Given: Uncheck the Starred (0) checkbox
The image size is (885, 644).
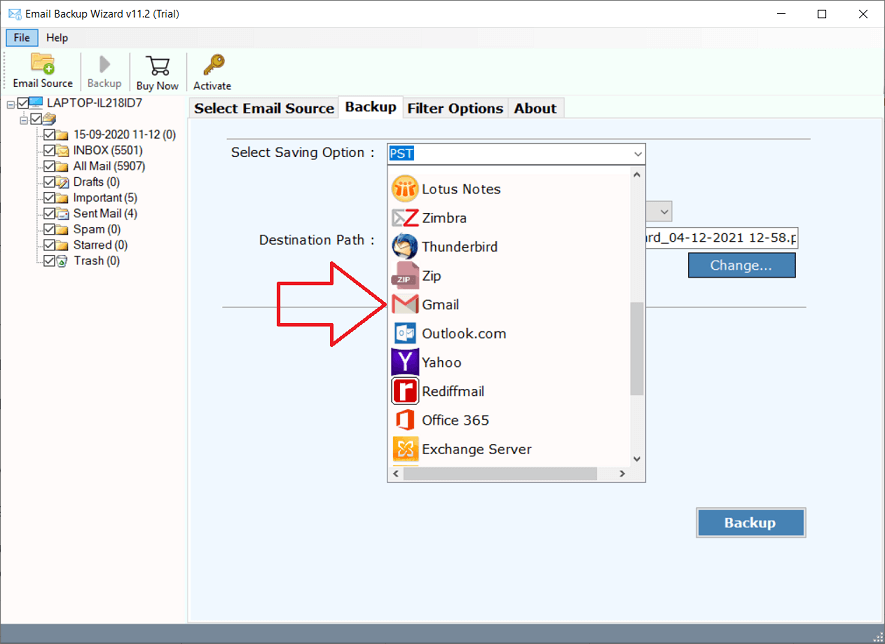Looking at the screenshot, I should [x=49, y=246].
